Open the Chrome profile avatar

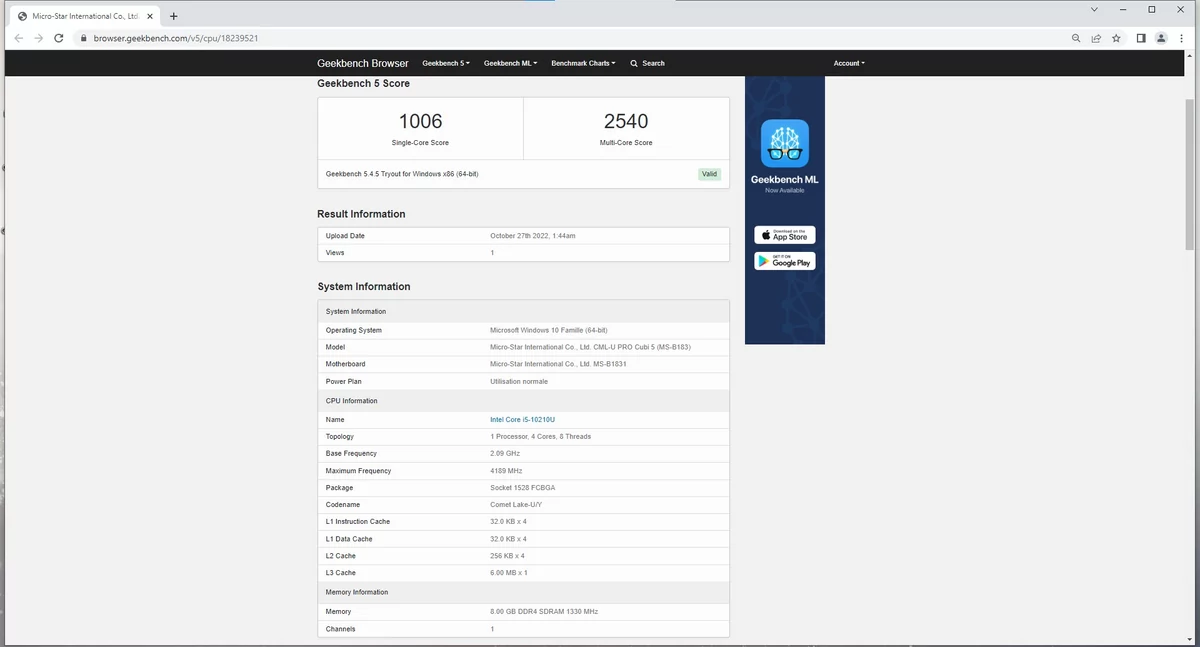[1161, 38]
